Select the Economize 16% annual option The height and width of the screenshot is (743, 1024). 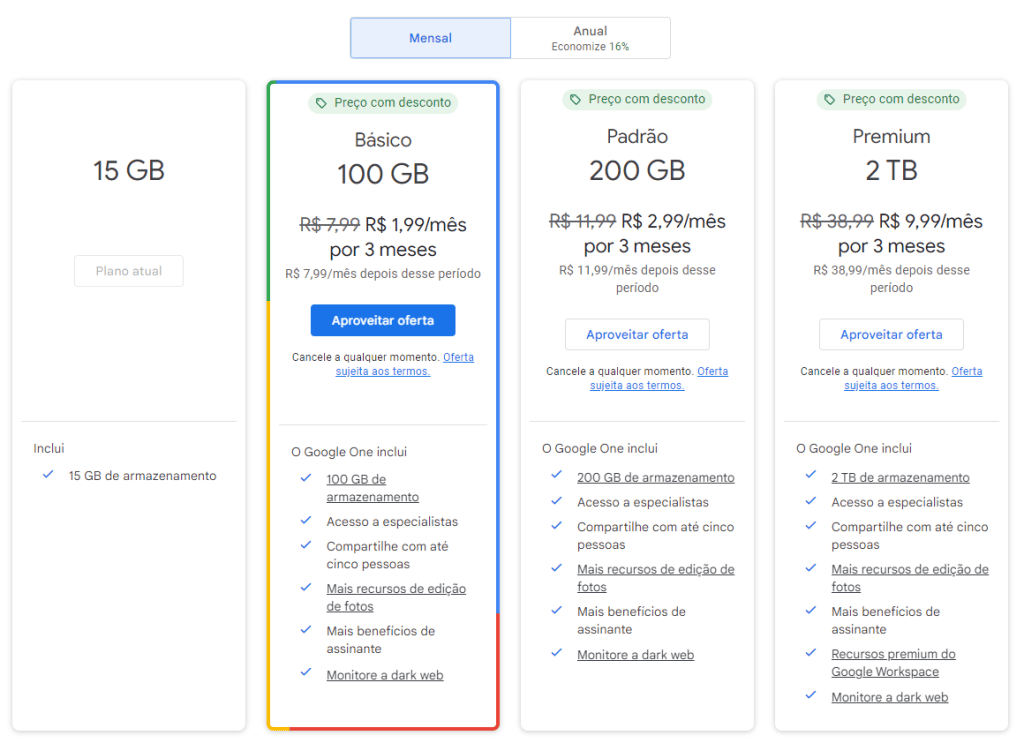click(590, 44)
